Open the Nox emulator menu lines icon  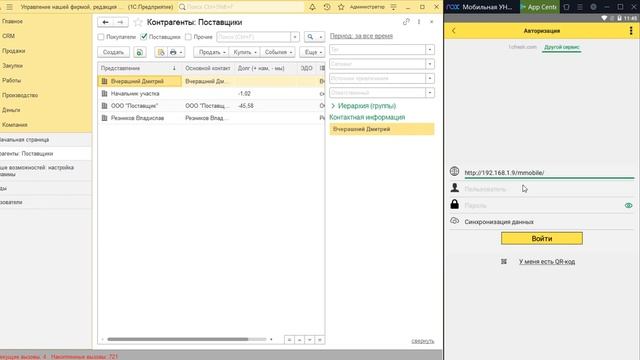click(580, 7)
